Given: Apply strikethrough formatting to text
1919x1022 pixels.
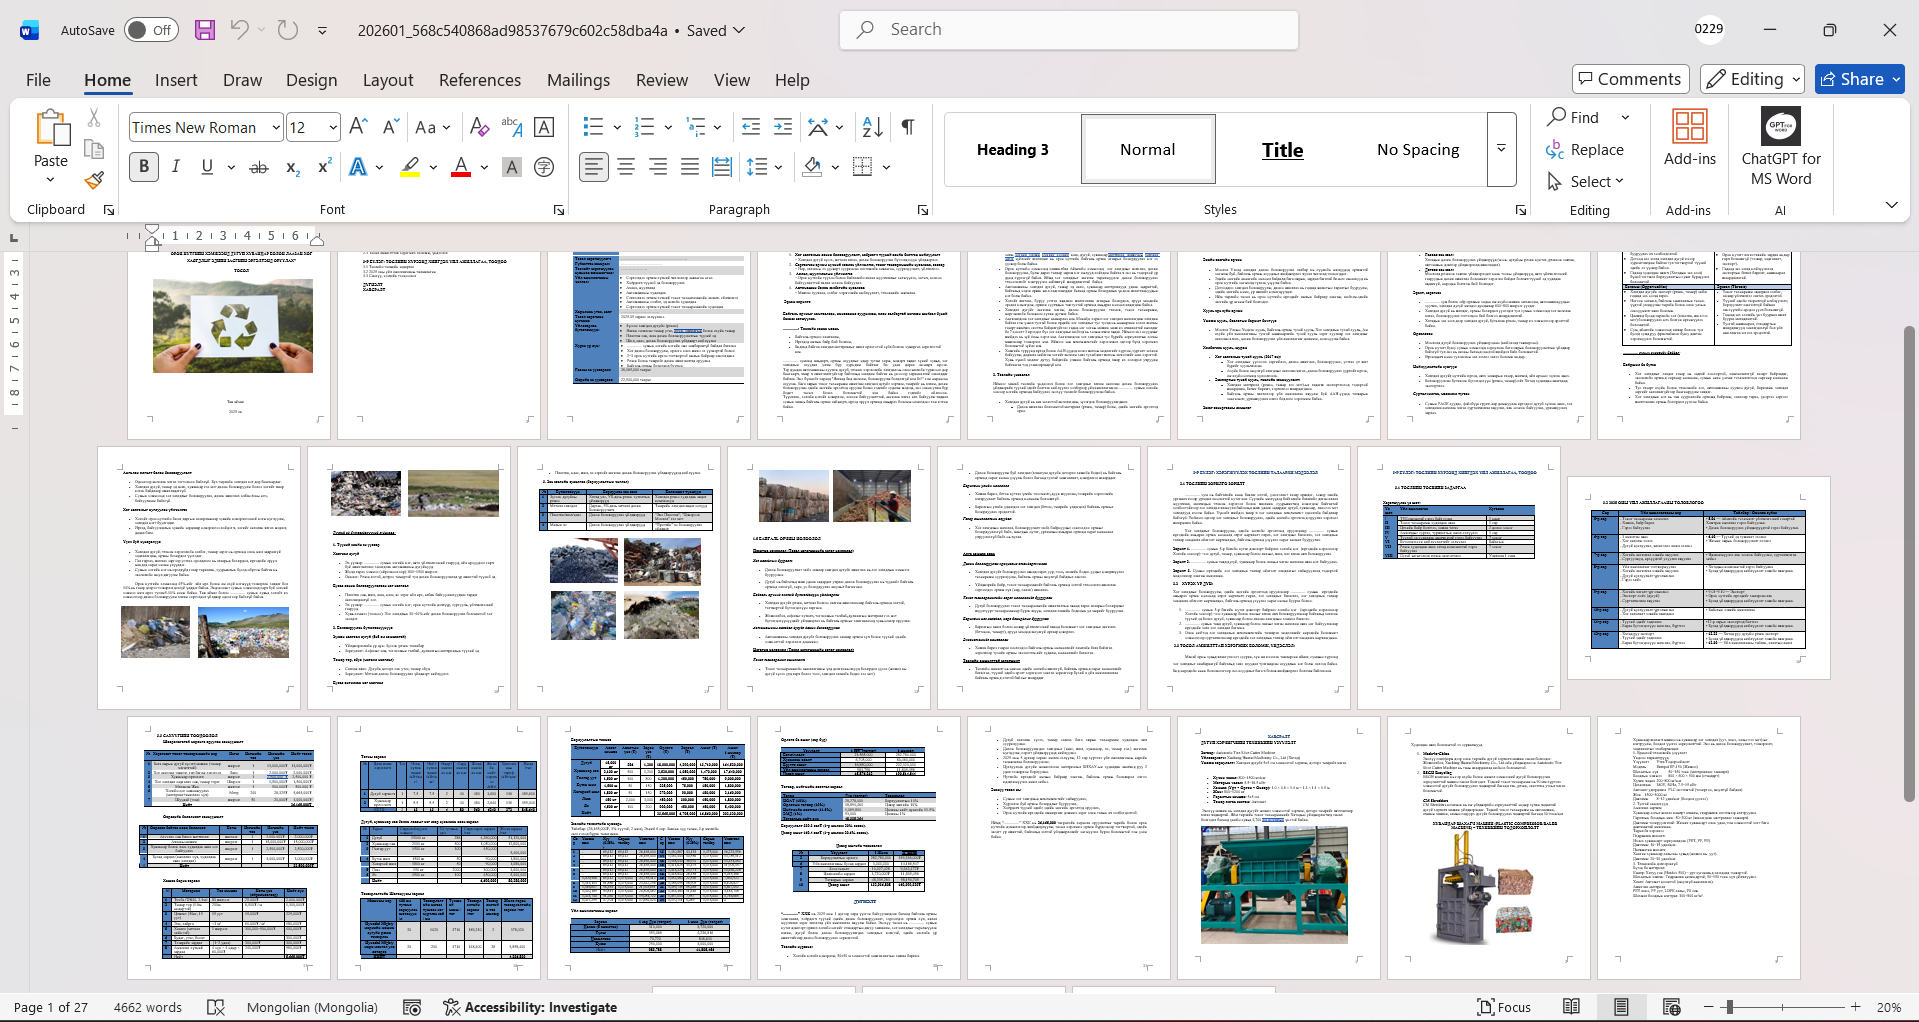Looking at the screenshot, I should (259, 167).
